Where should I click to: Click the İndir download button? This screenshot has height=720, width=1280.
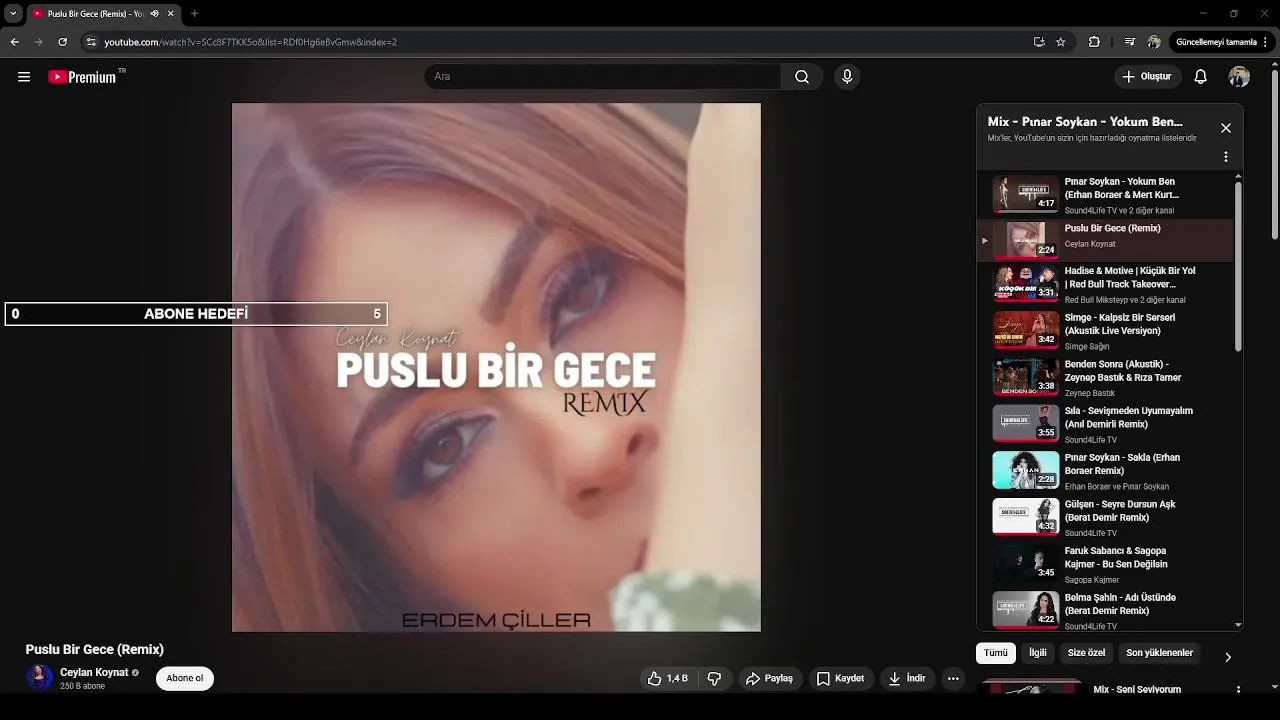tap(907, 678)
